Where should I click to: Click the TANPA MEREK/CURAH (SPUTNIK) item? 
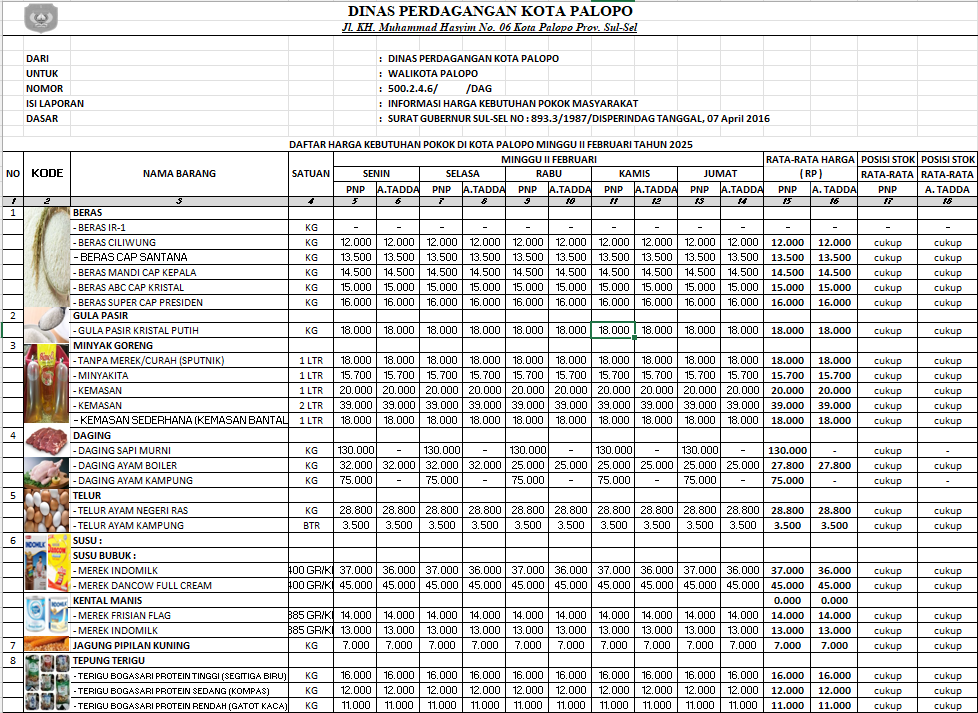(x=148, y=361)
